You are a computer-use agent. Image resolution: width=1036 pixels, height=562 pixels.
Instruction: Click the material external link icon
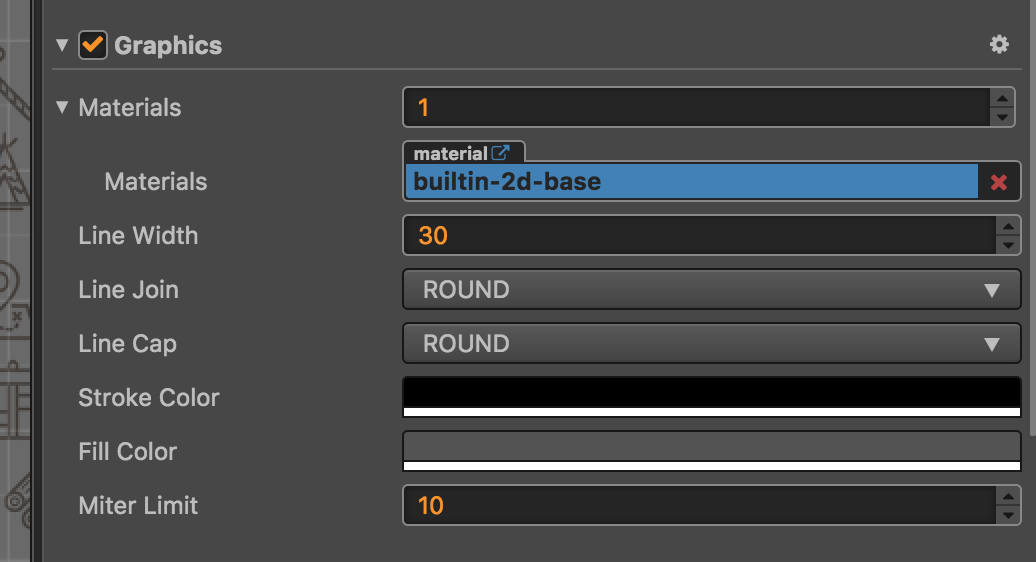[x=501, y=153]
